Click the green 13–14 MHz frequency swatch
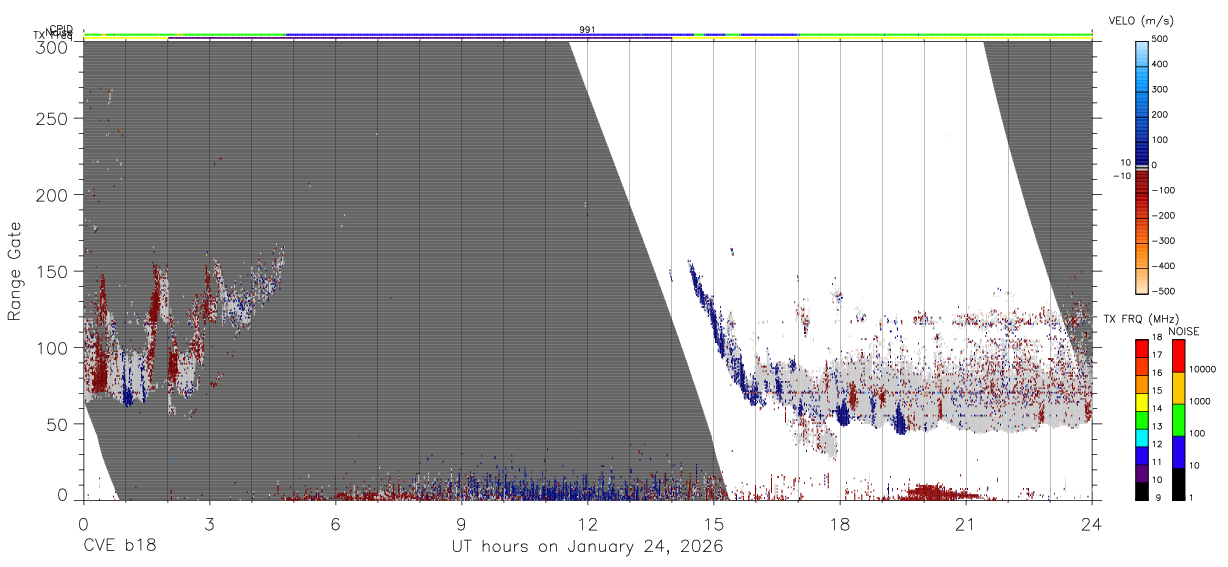1228x567 pixels. pyautogui.click(x=1142, y=419)
